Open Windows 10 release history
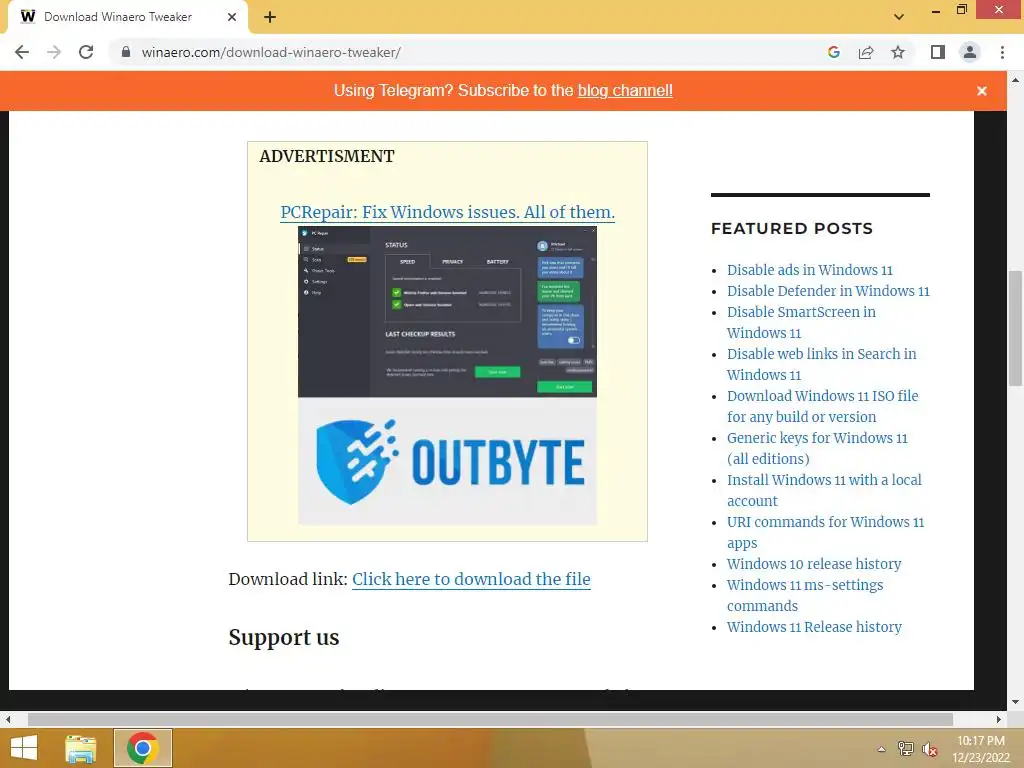1024x768 pixels. pyautogui.click(x=814, y=564)
